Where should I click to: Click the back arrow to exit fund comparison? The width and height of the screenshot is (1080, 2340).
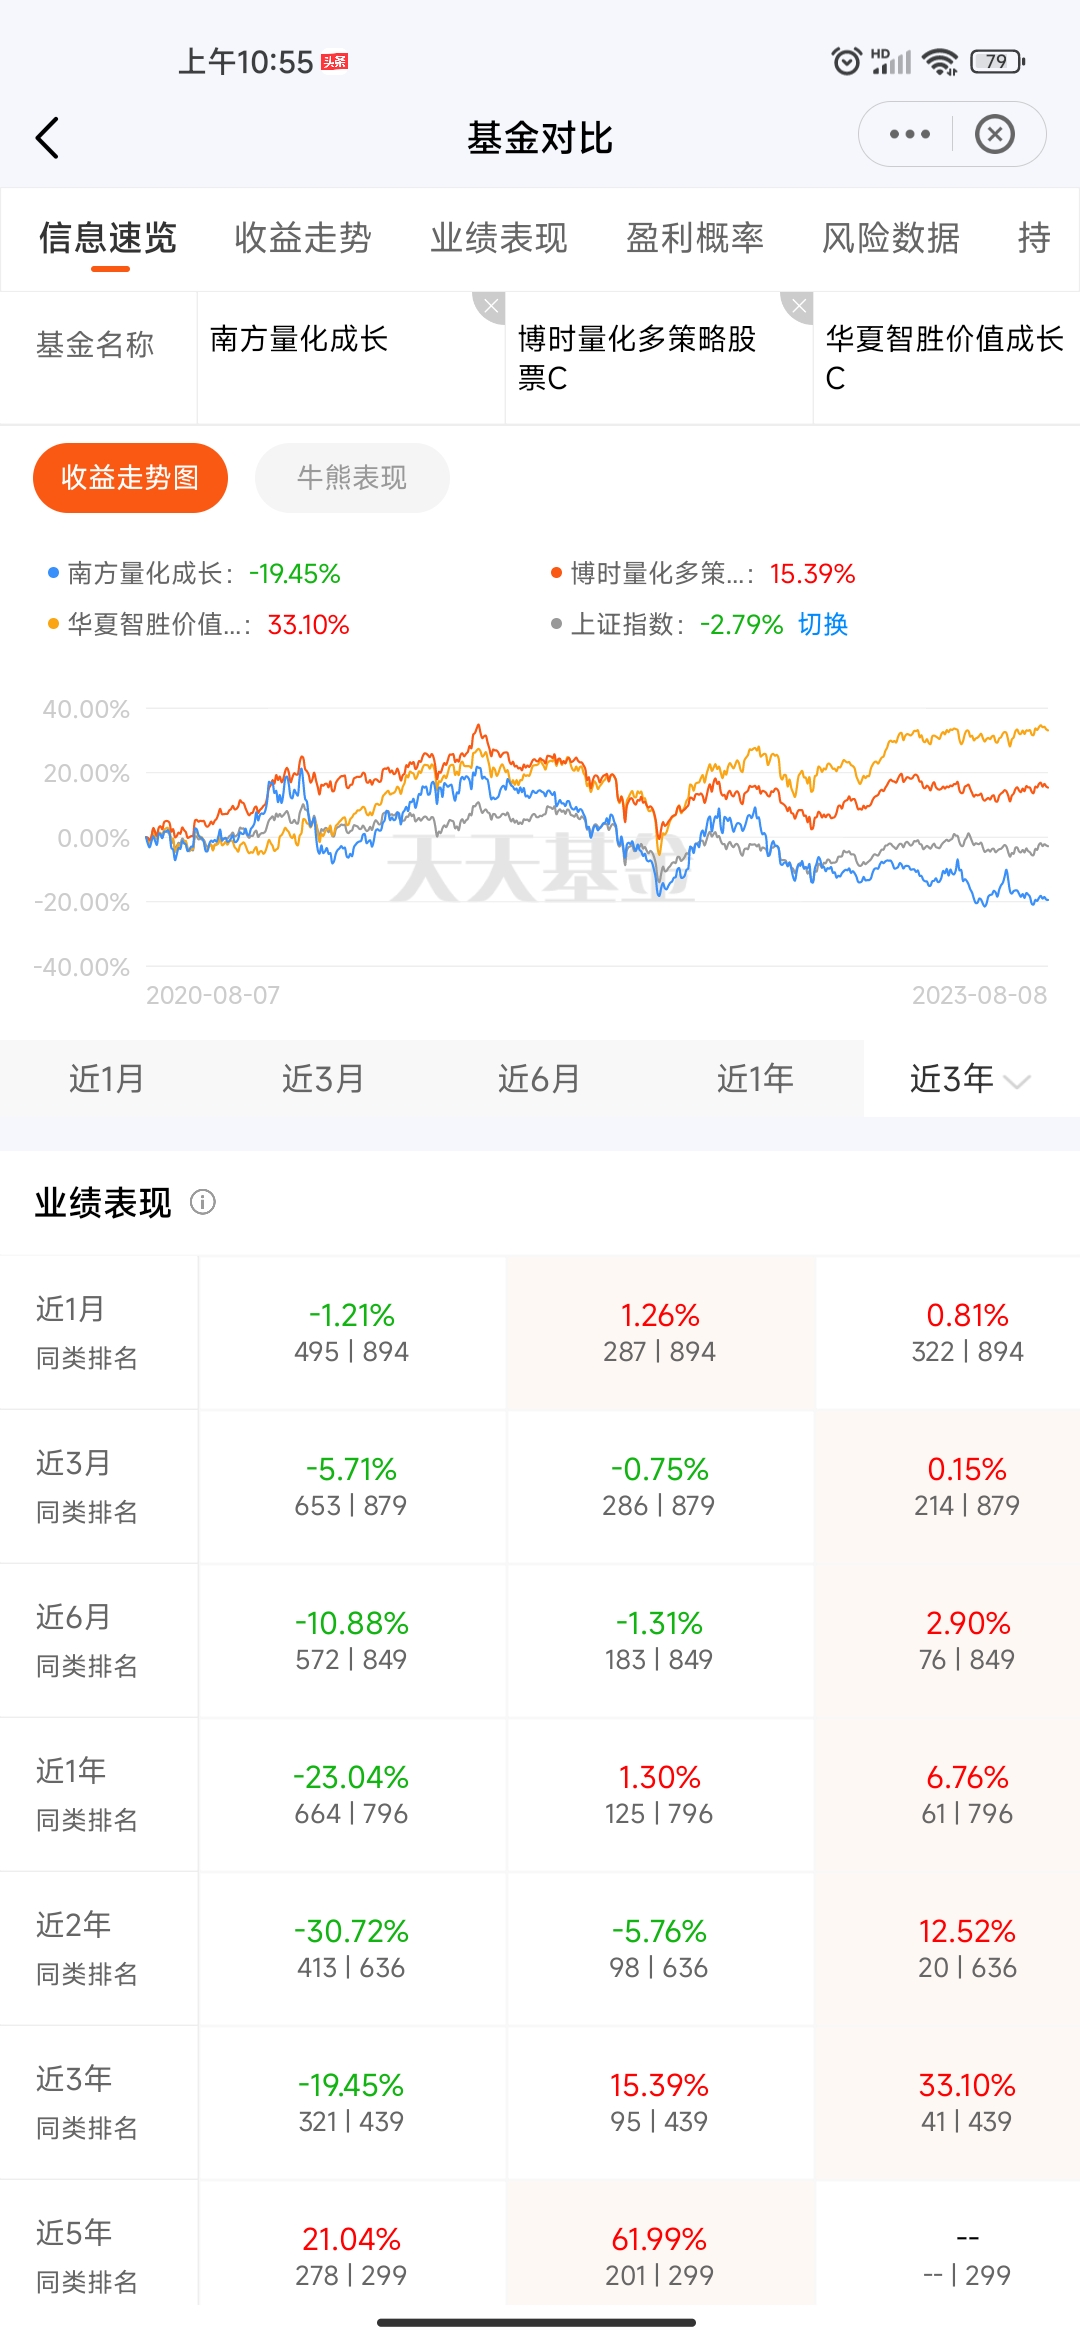[x=47, y=135]
